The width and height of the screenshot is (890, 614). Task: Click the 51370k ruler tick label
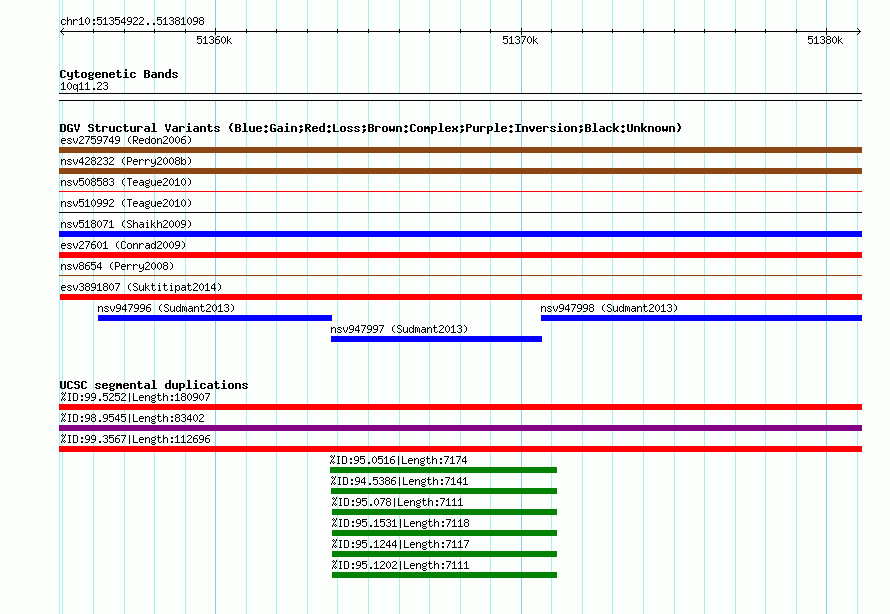click(520, 40)
